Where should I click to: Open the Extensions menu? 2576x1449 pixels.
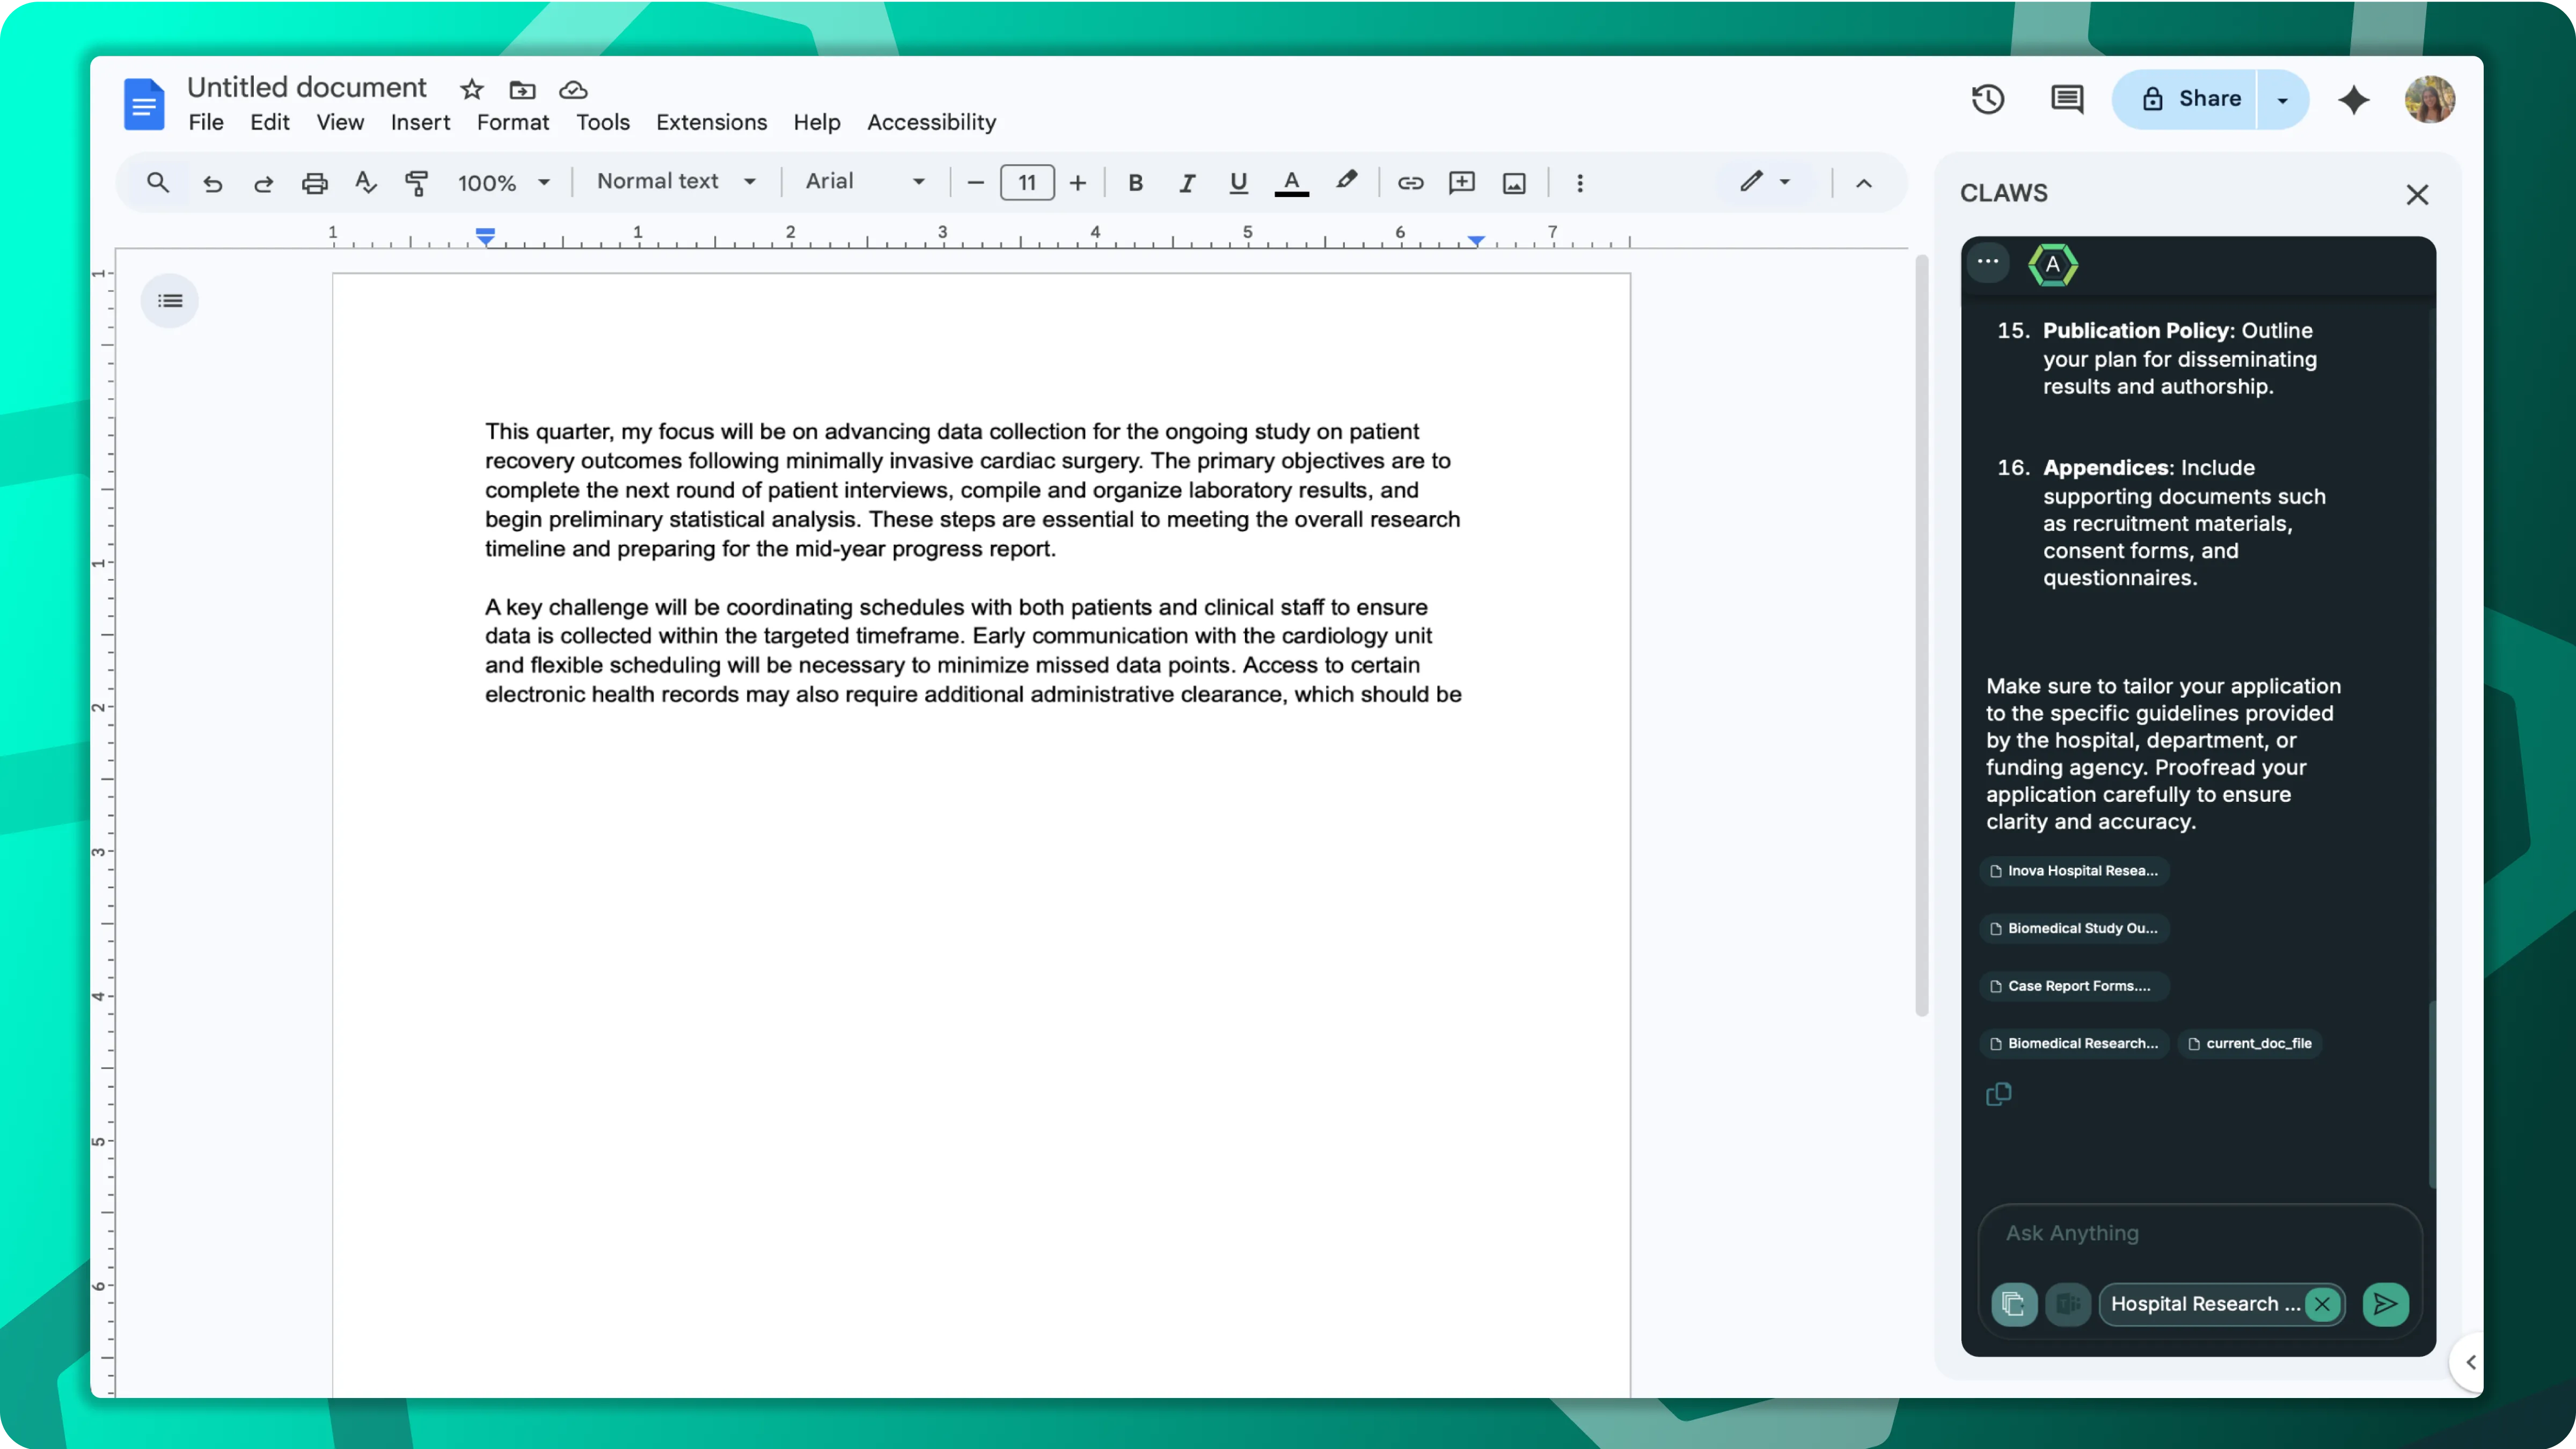click(711, 122)
